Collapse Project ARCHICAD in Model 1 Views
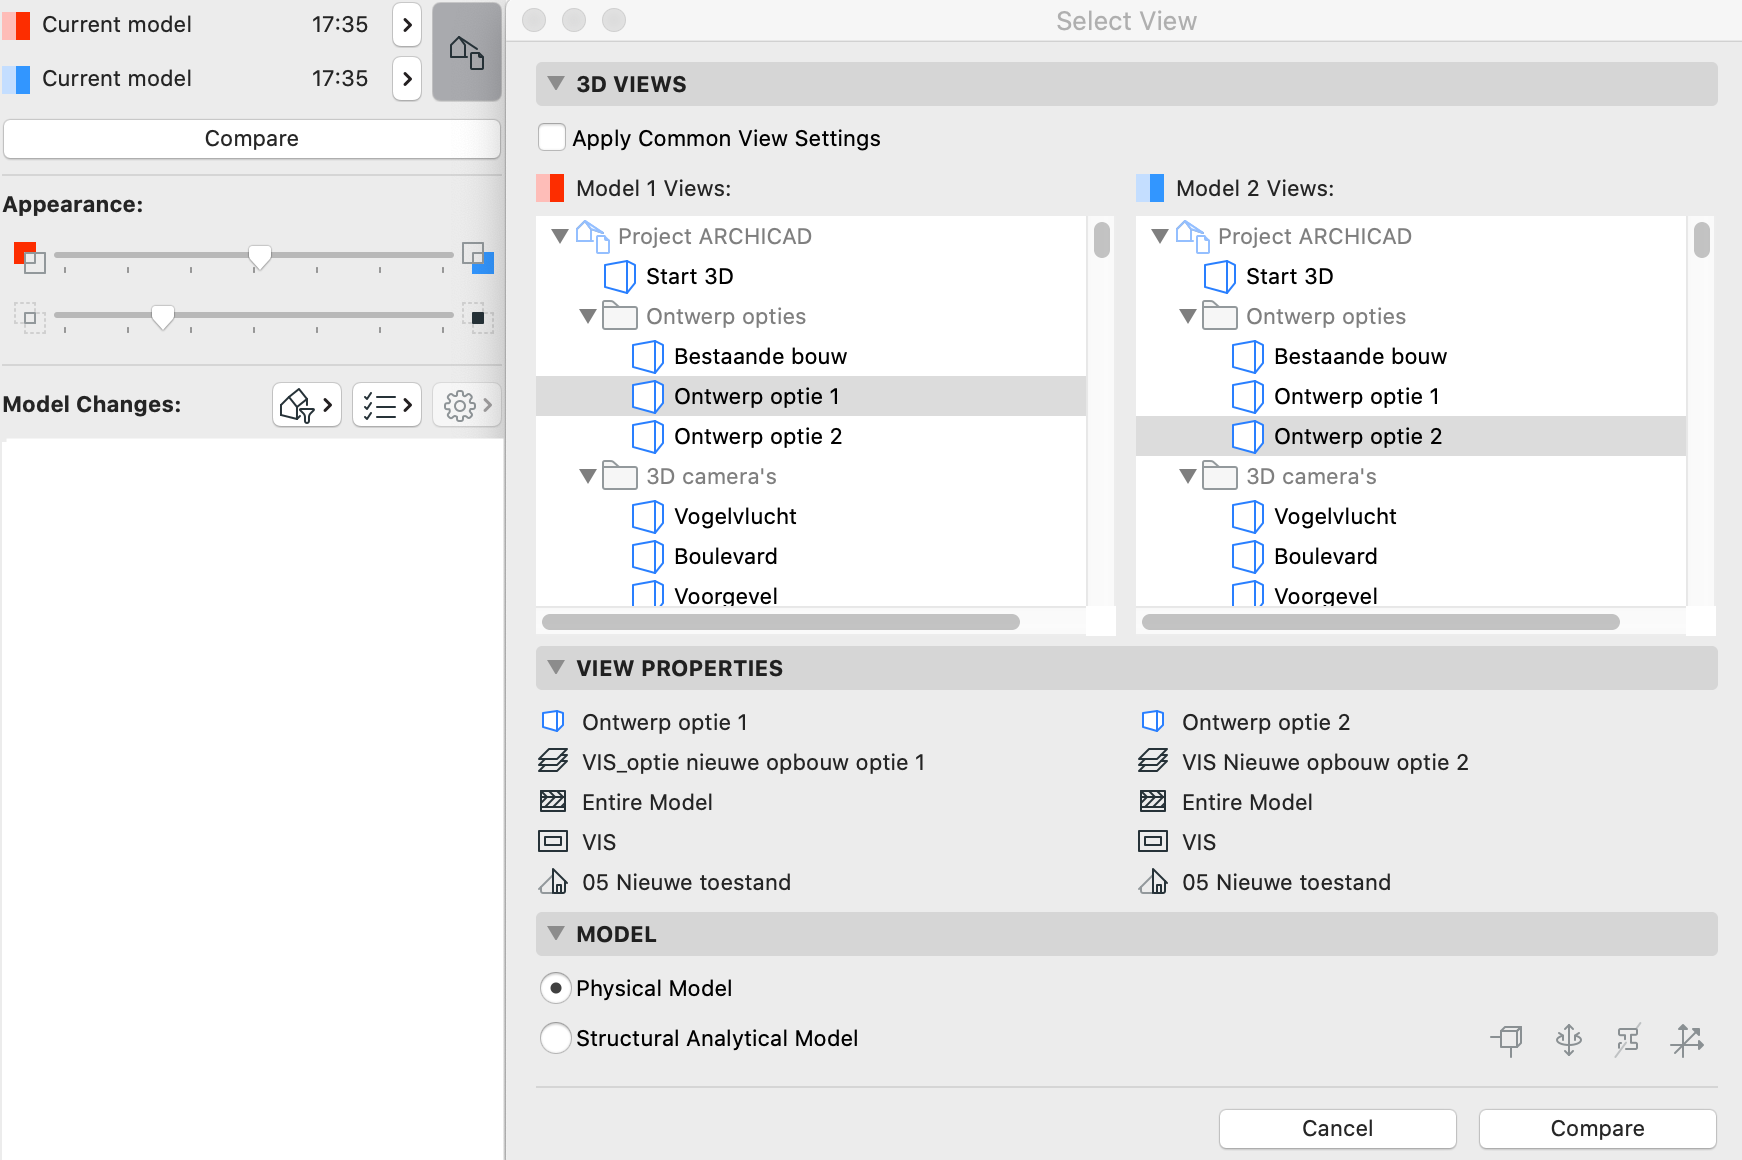Screen dimensions: 1742x1160 tap(560, 236)
